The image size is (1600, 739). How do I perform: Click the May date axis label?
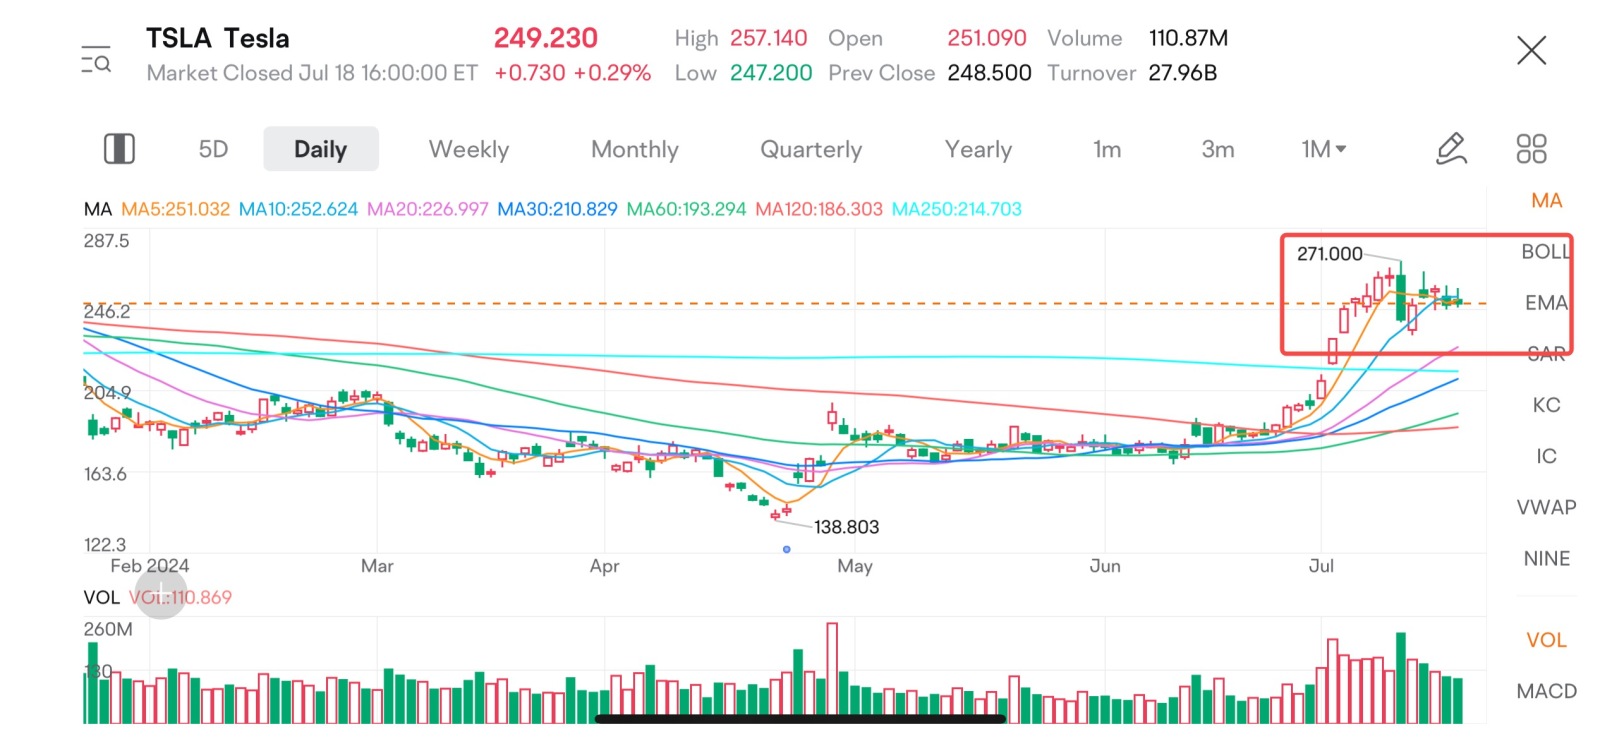click(x=855, y=566)
